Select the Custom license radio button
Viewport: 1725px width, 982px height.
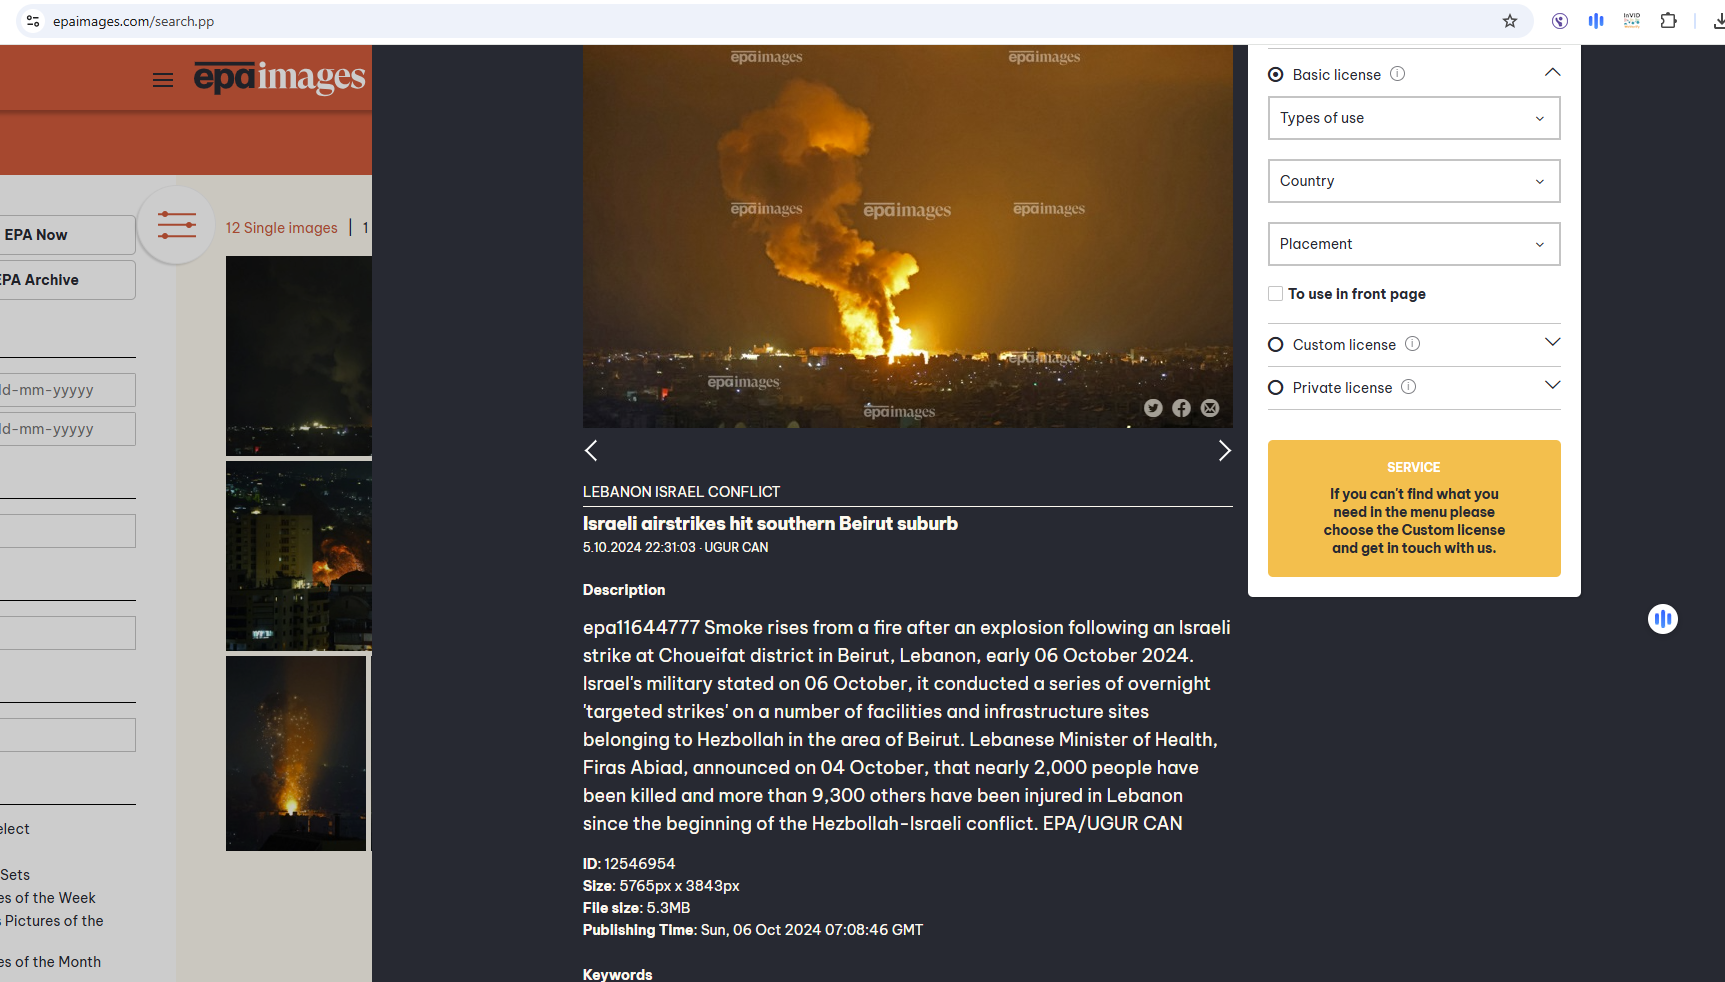click(1276, 345)
